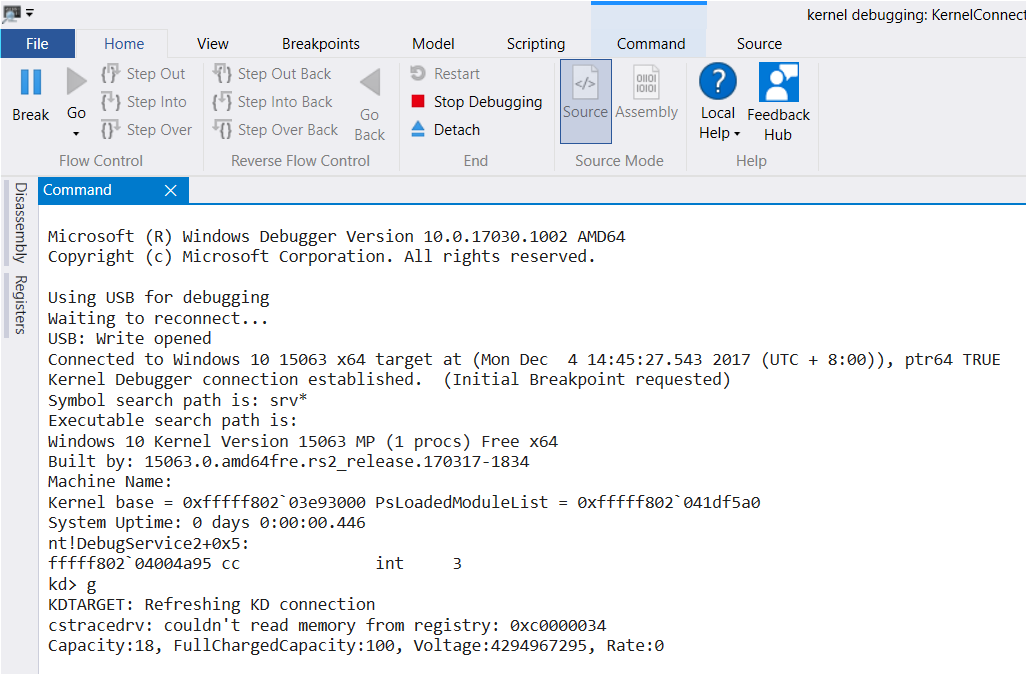Click the Step Over label
Screen dimensions: 1026x674
point(159,130)
